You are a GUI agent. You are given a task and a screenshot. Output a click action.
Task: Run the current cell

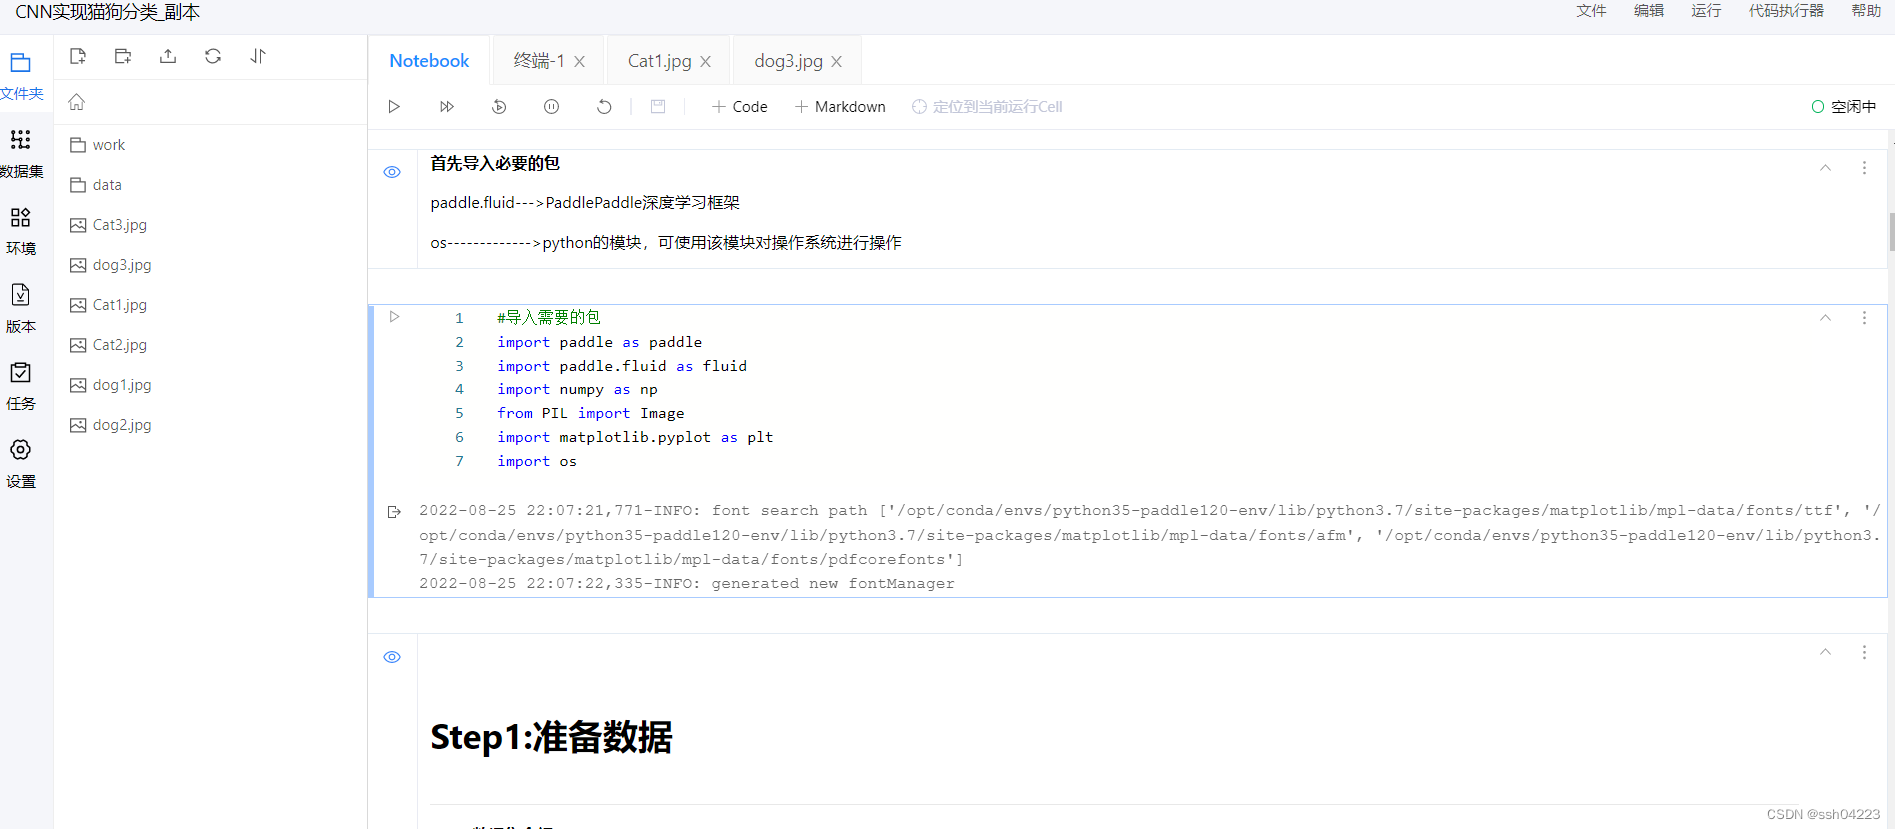[394, 107]
